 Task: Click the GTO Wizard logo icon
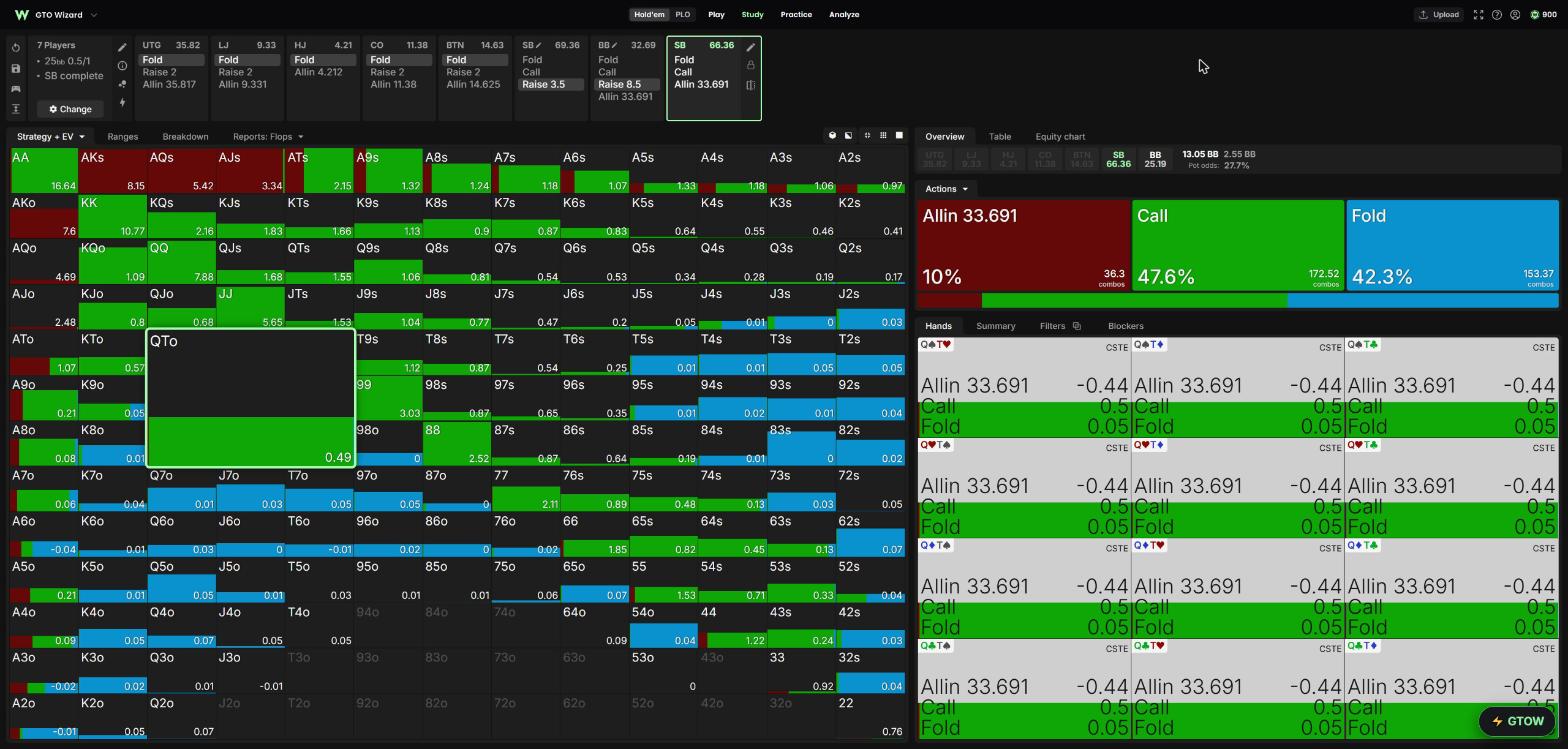point(22,15)
